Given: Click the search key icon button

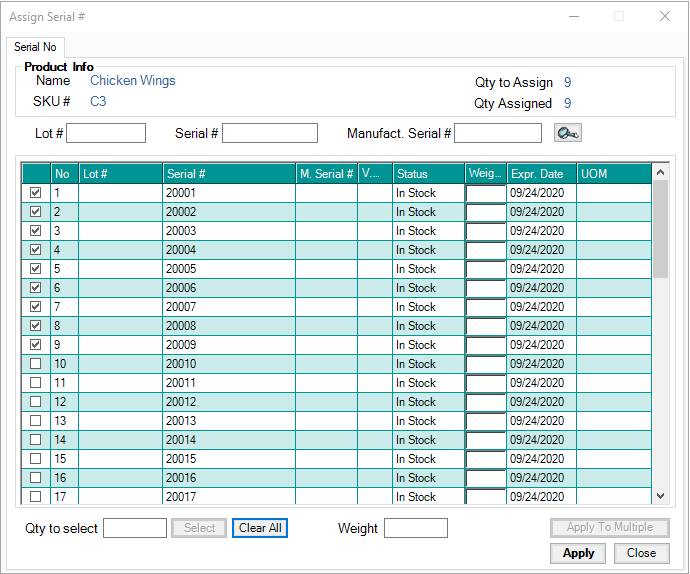Looking at the screenshot, I should coord(567,133).
